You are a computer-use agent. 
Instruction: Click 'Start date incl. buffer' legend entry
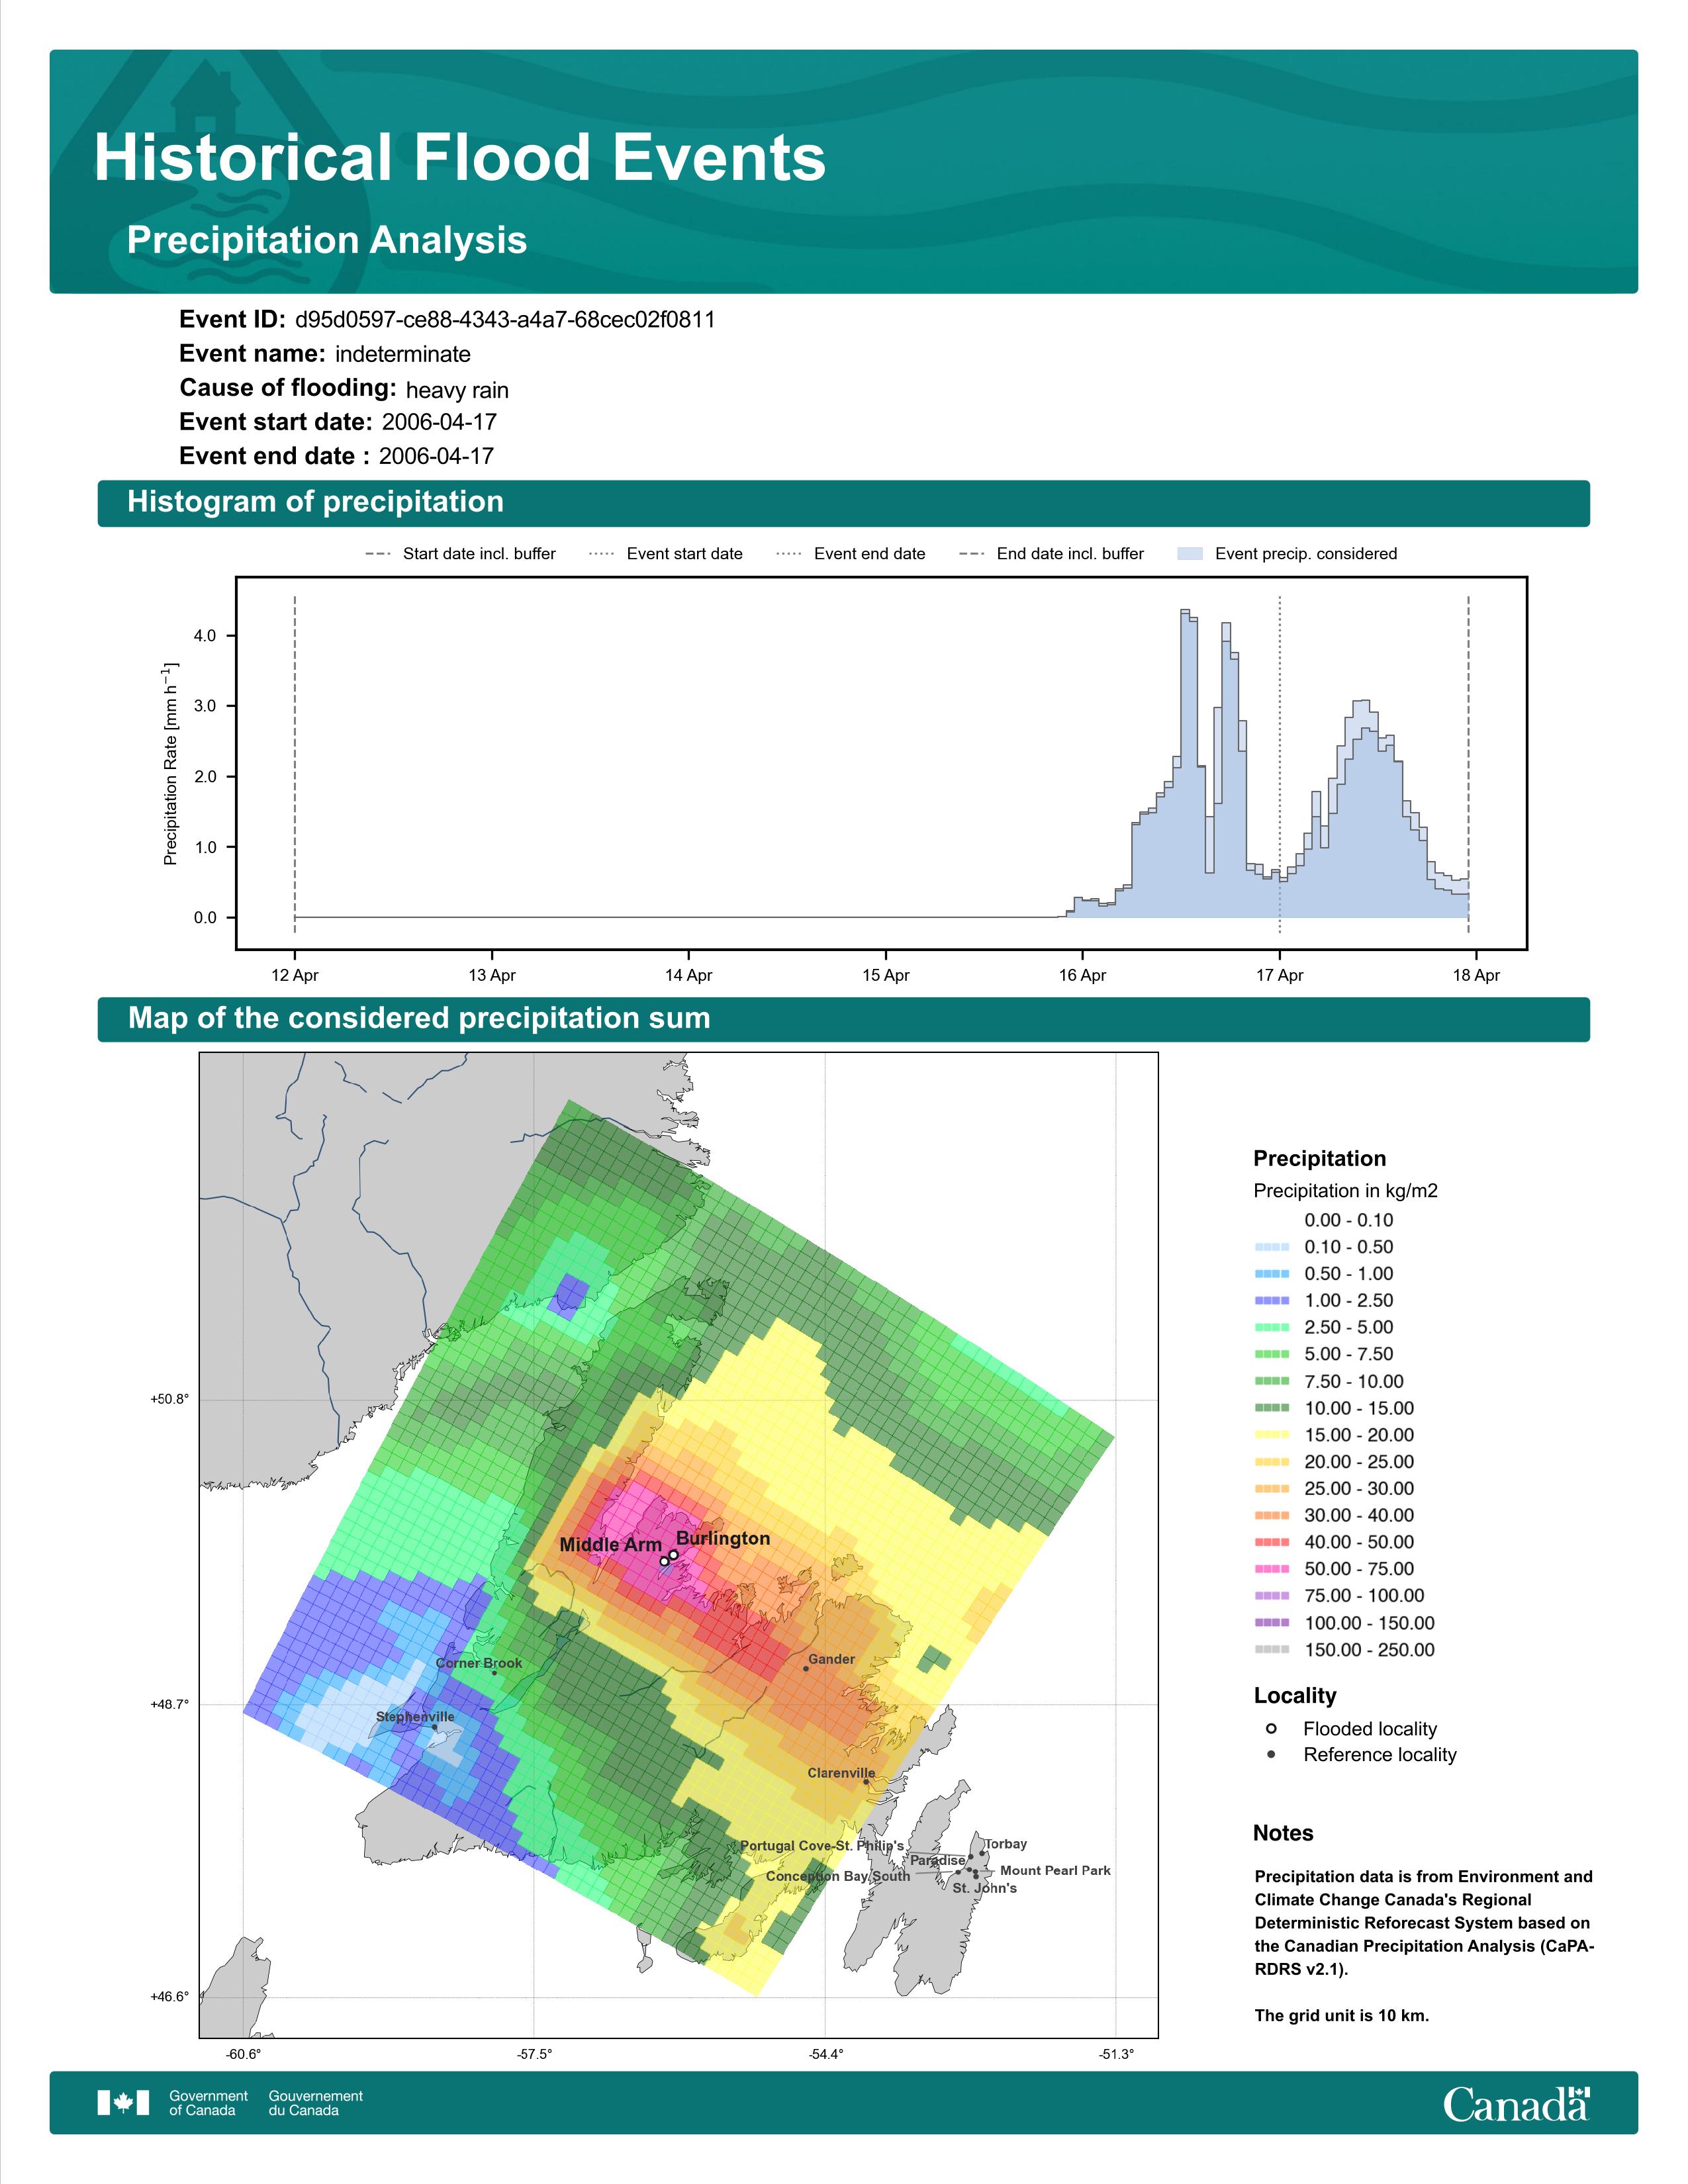pos(461,554)
